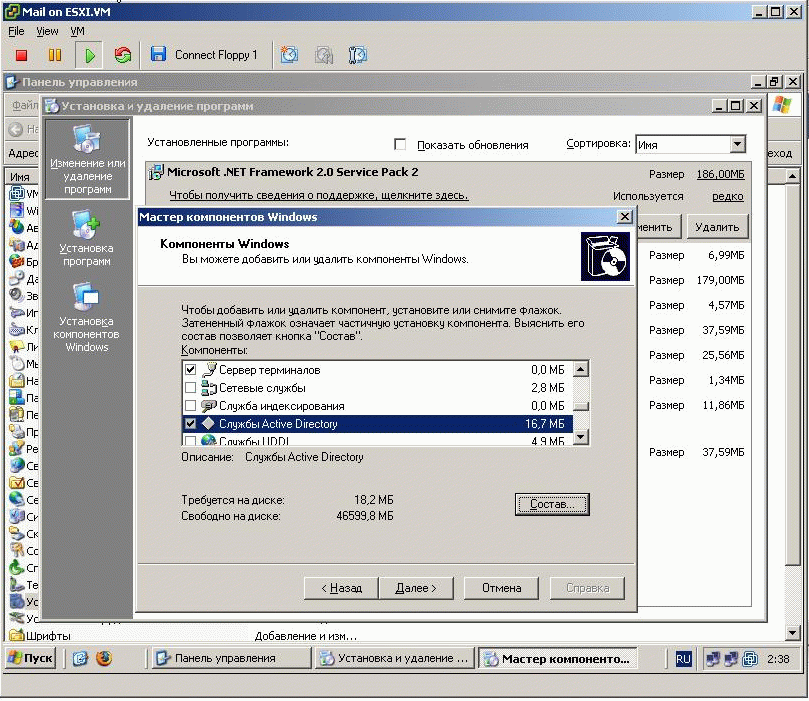
Task: Open the View menu of VM console
Action: (47, 31)
